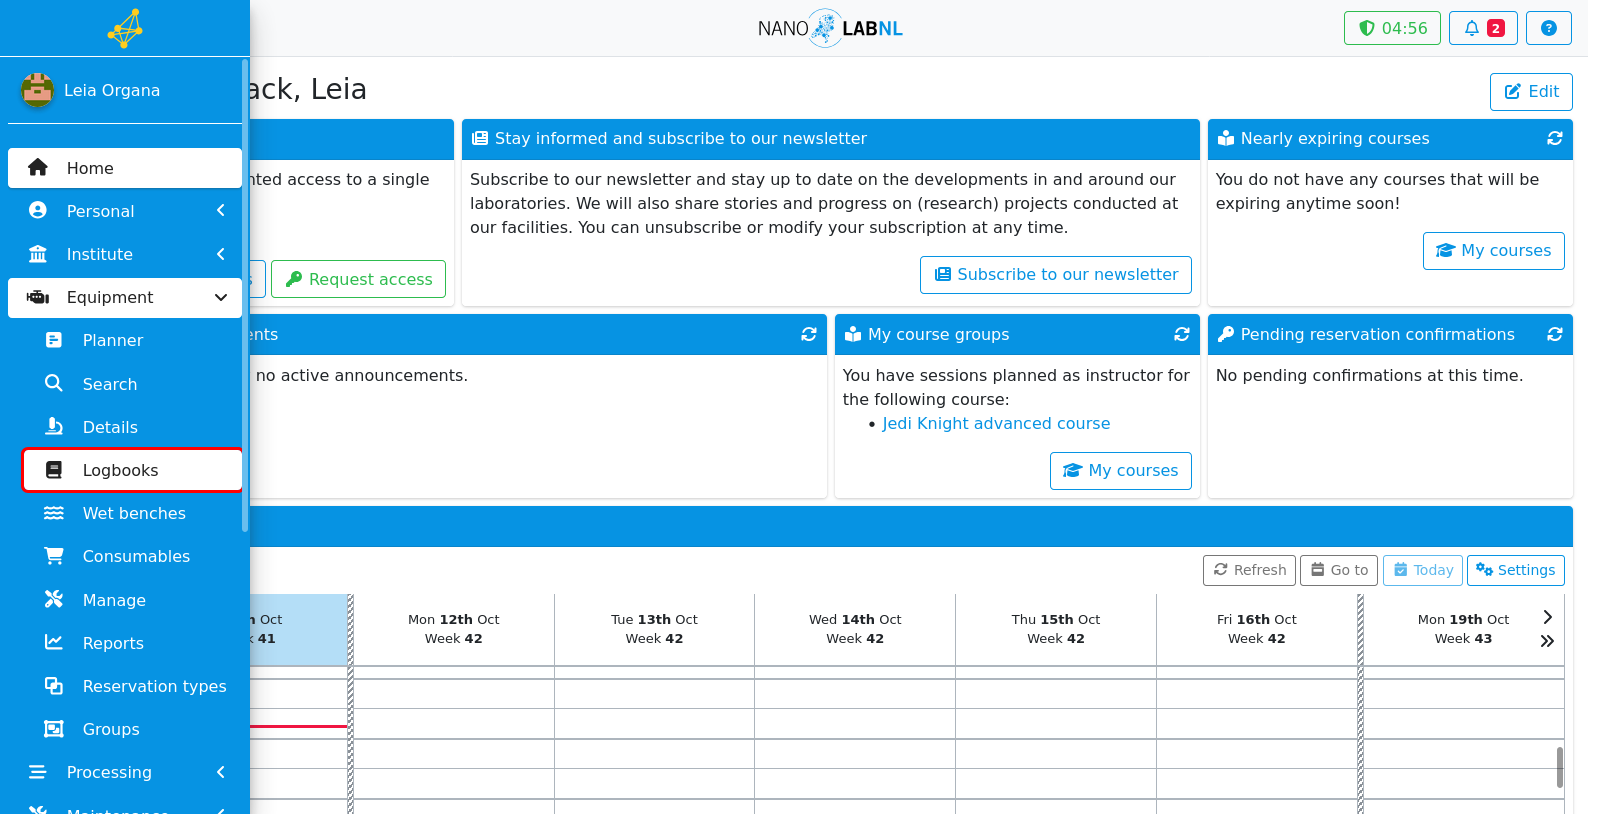The image size is (1600, 814).
Task: Jump forward with the double chevron arrow
Action: tap(1547, 641)
